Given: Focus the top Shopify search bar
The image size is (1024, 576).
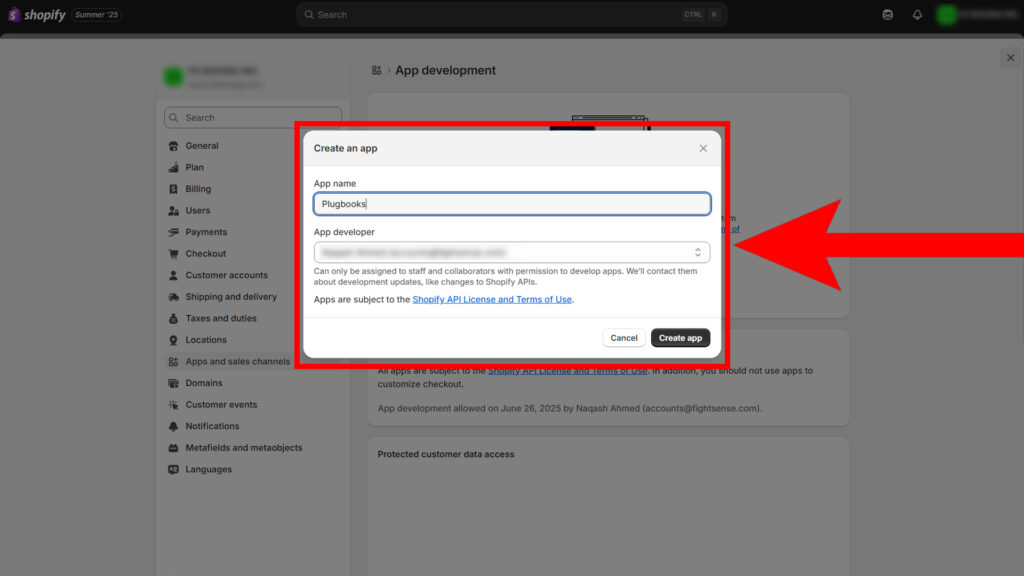Looking at the screenshot, I should click(x=511, y=14).
